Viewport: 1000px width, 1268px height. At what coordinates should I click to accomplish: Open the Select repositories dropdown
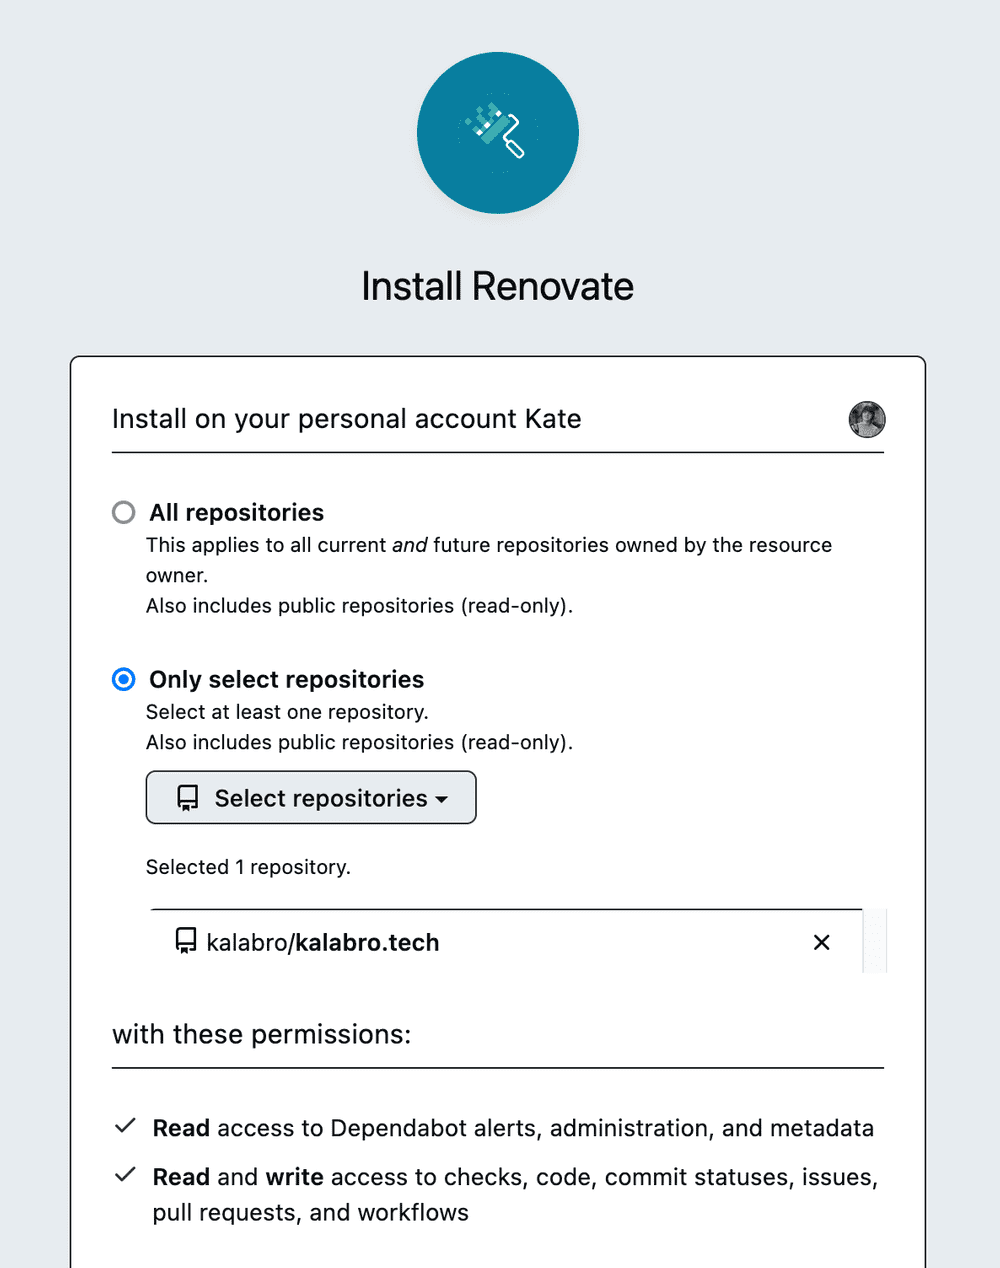pos(310,797)
